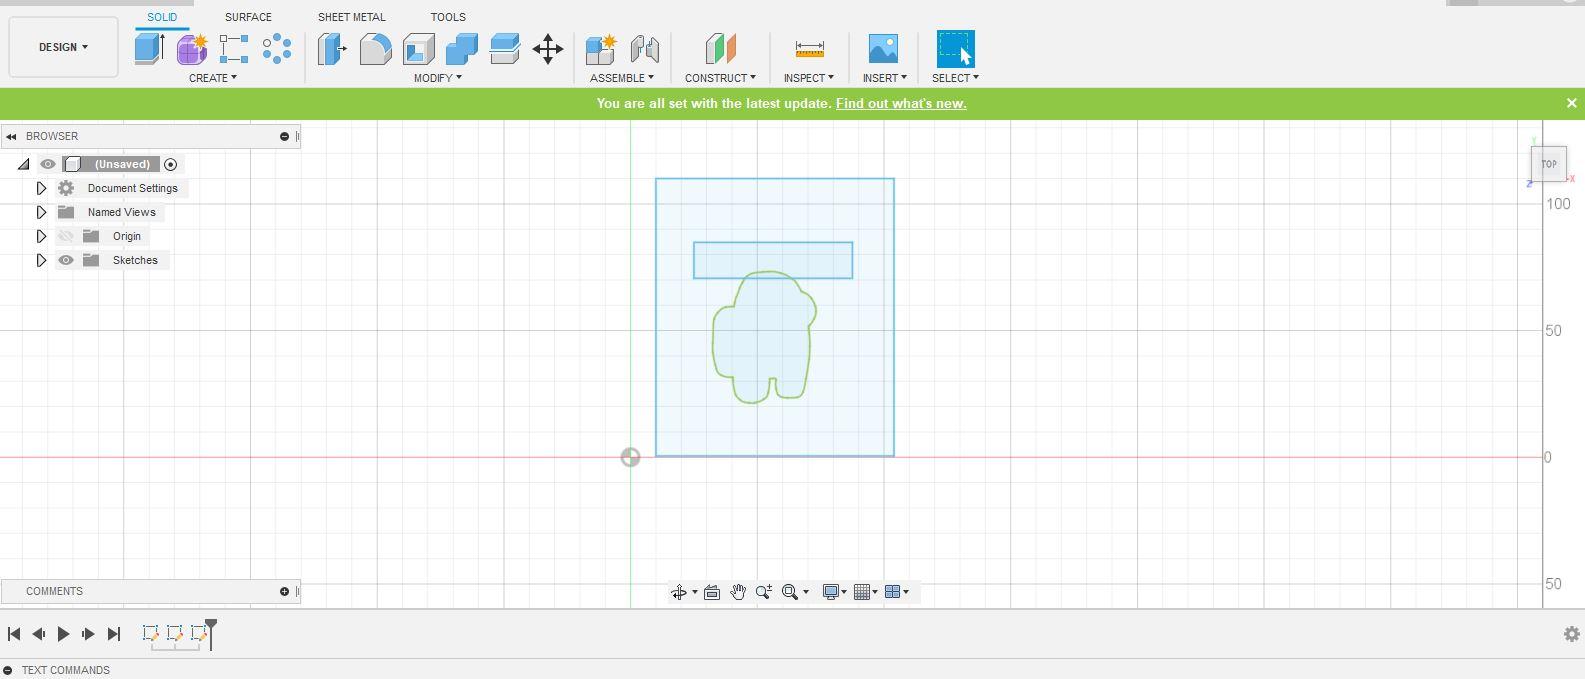Open the MODIFY dropdown menu
This screenshot has height=679, width=1585.
(438, 78)
